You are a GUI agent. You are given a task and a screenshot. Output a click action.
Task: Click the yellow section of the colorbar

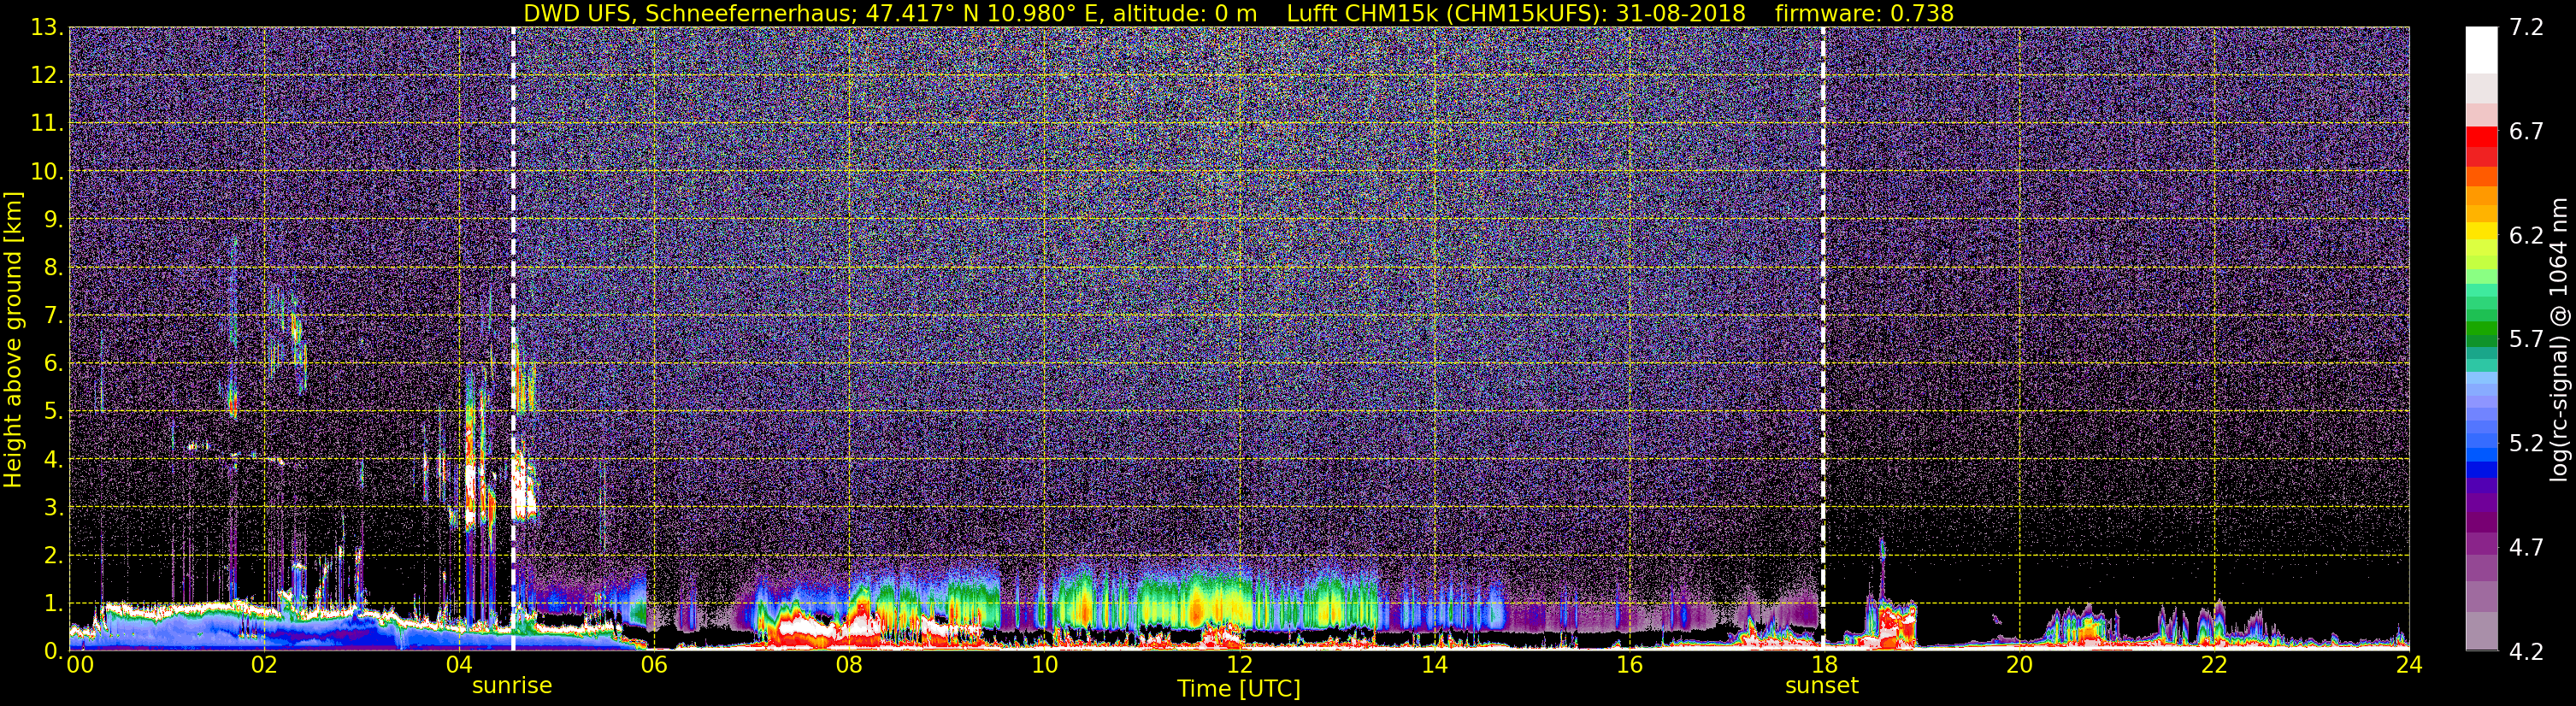tap(2480, 232)
